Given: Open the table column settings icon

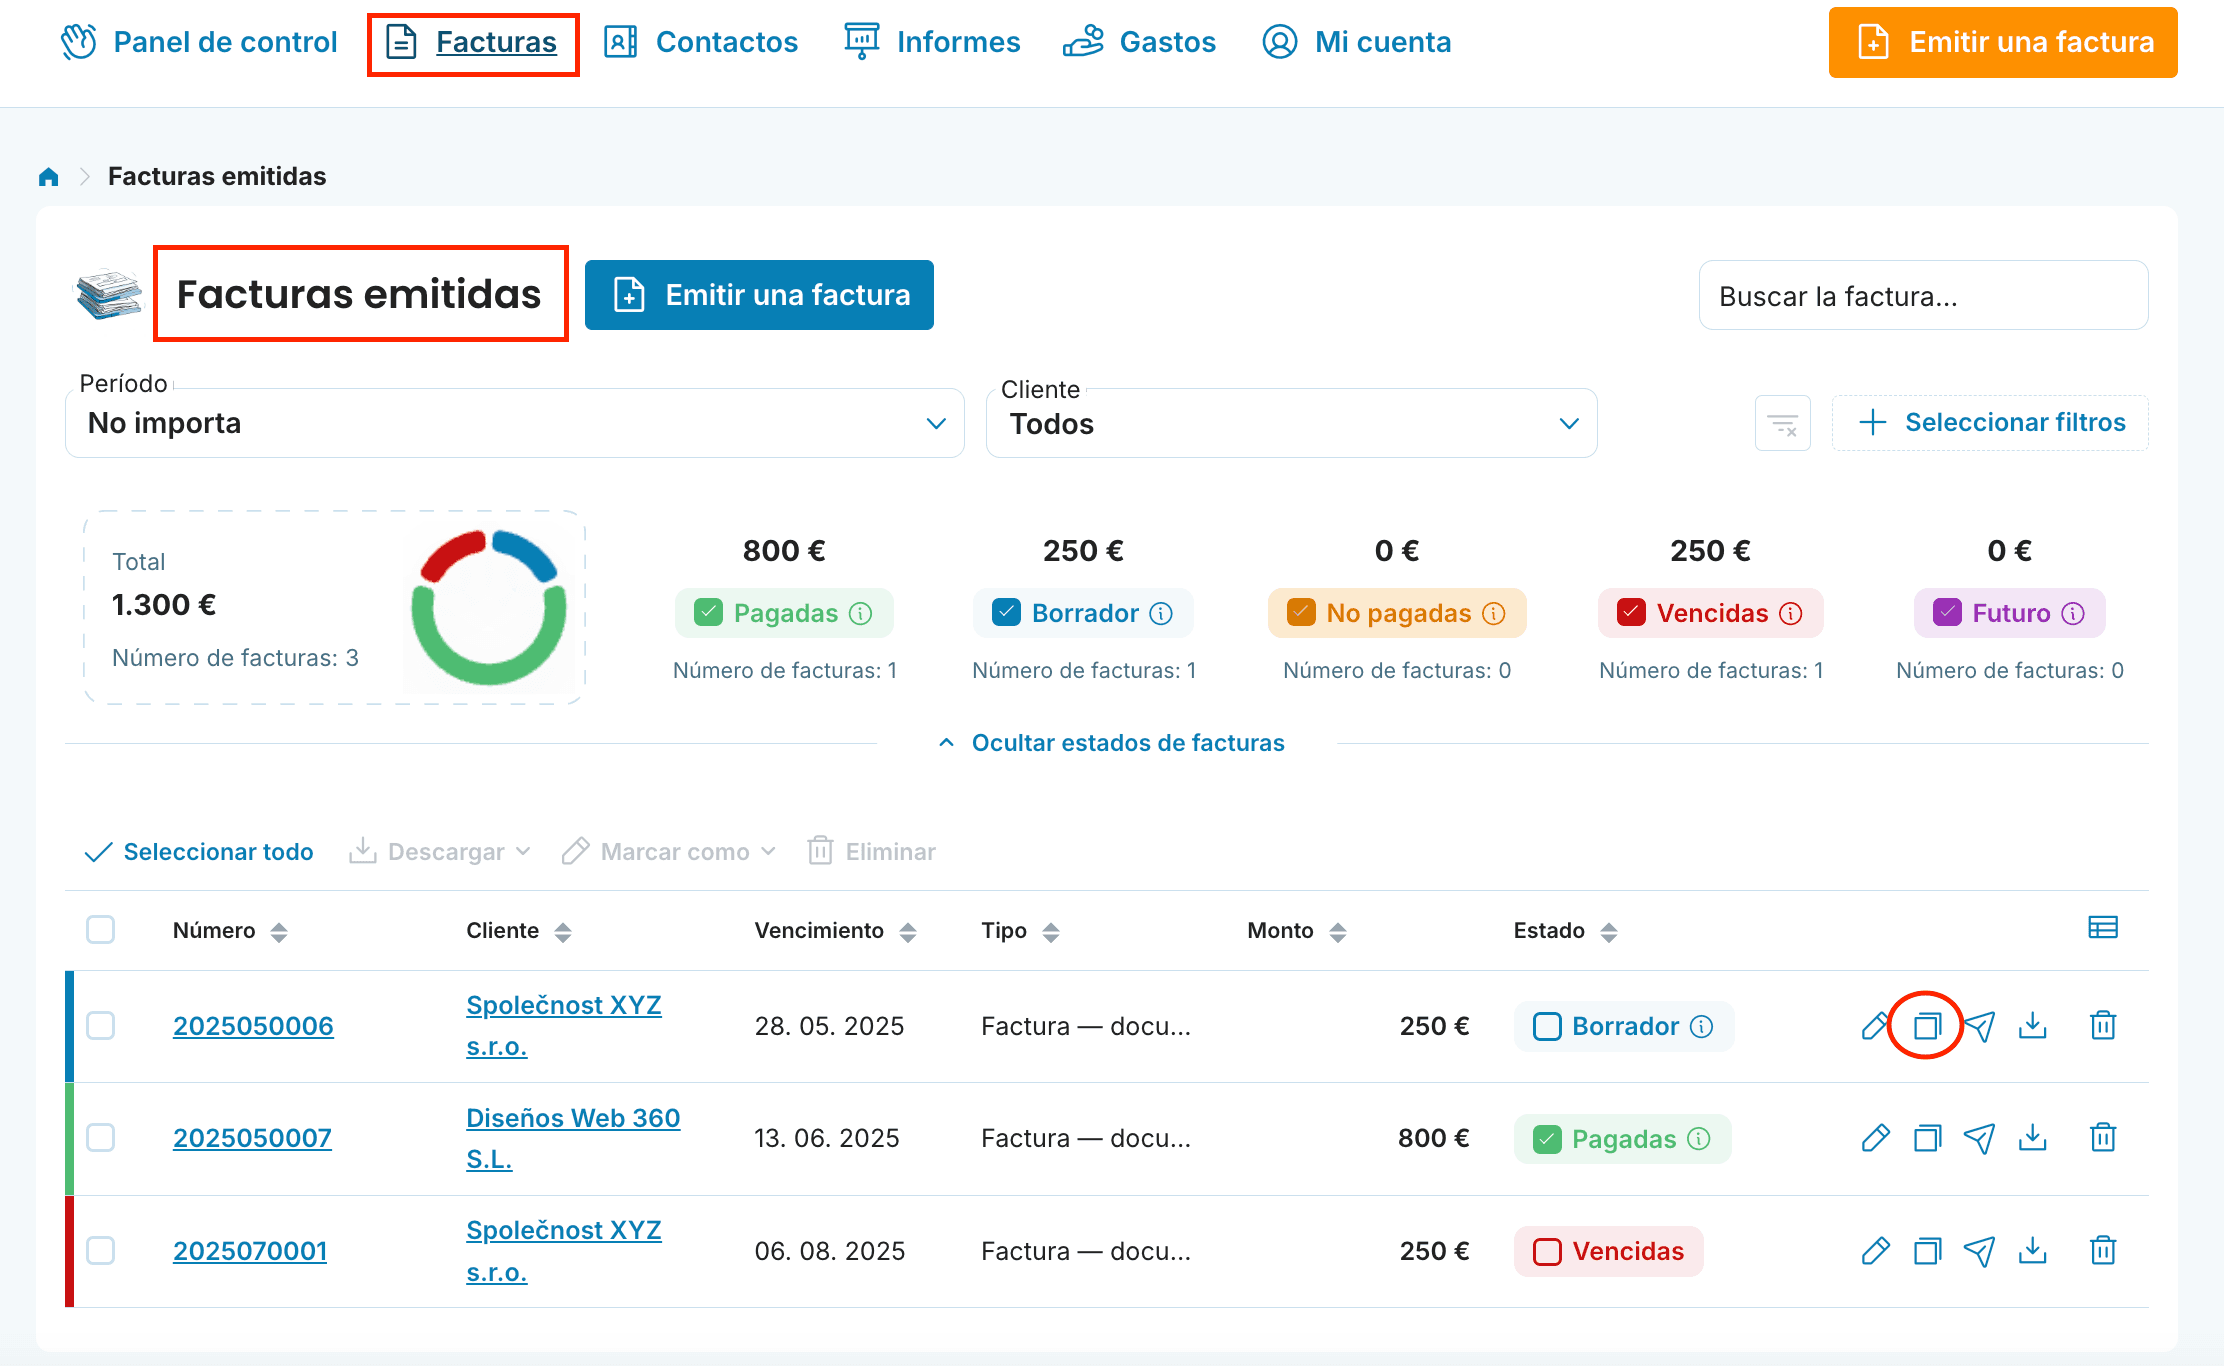Looking at the screenshot, I should pos(2102,928).
